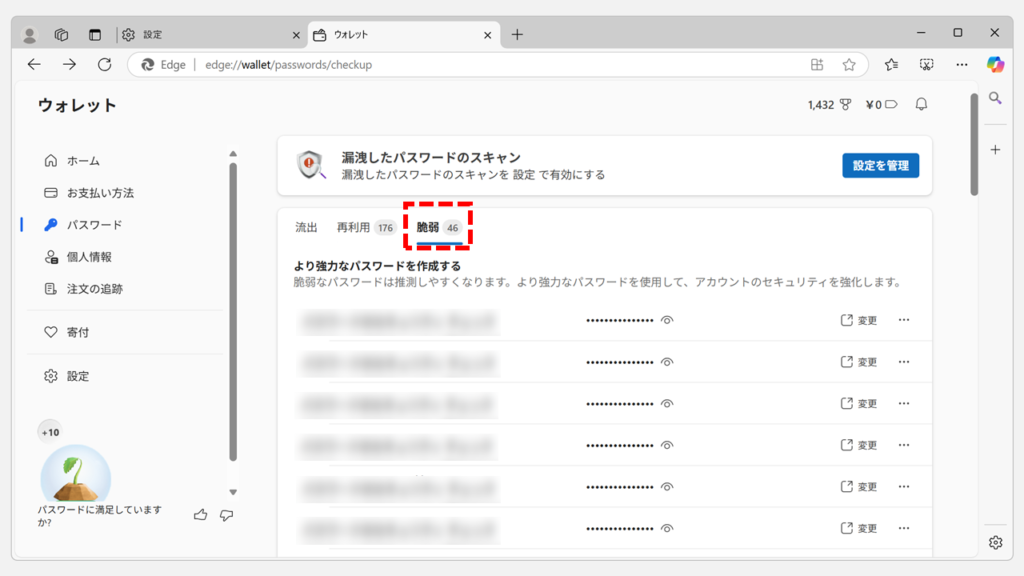The image size is (1024, 576).
Task: Show password in the fourth row
Action: click(667, 445)
